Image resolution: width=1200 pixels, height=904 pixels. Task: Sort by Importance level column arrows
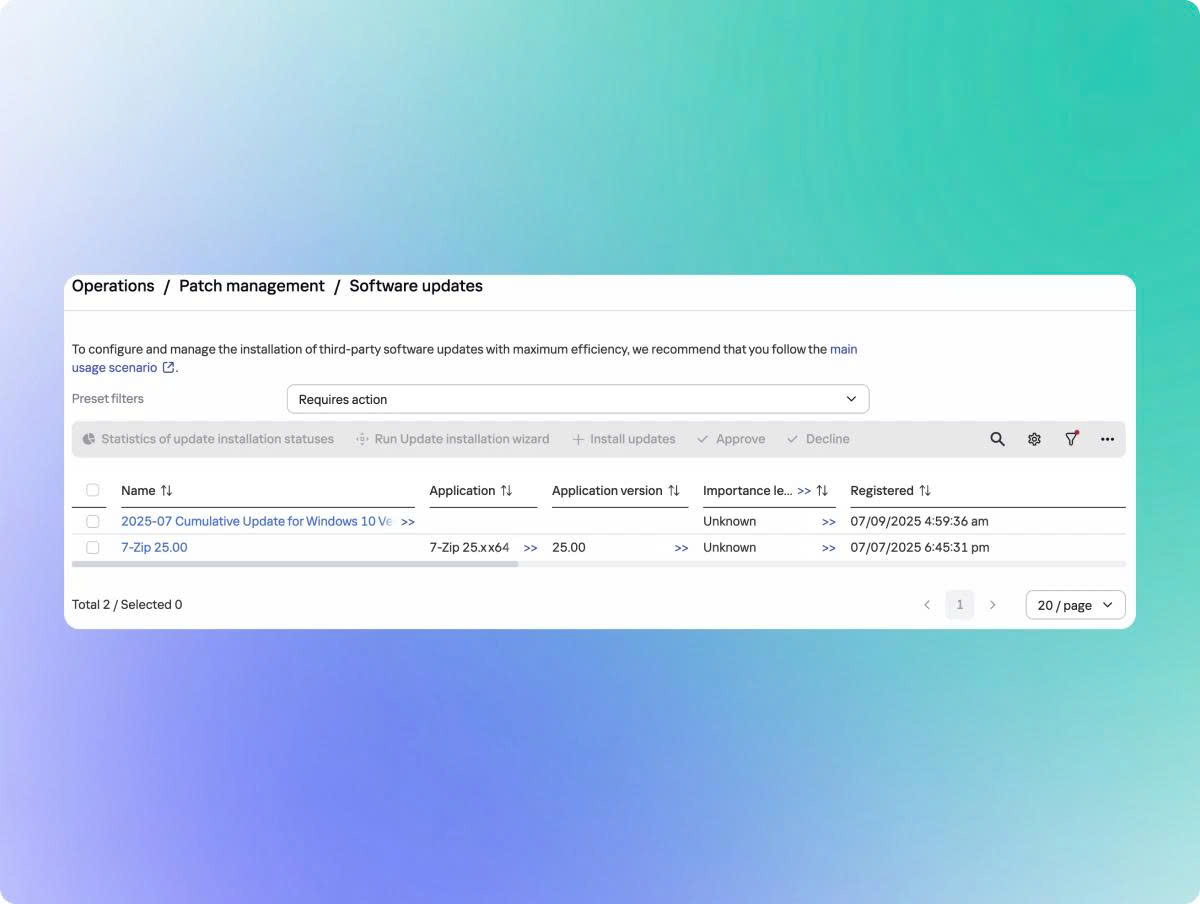(822, 491)
